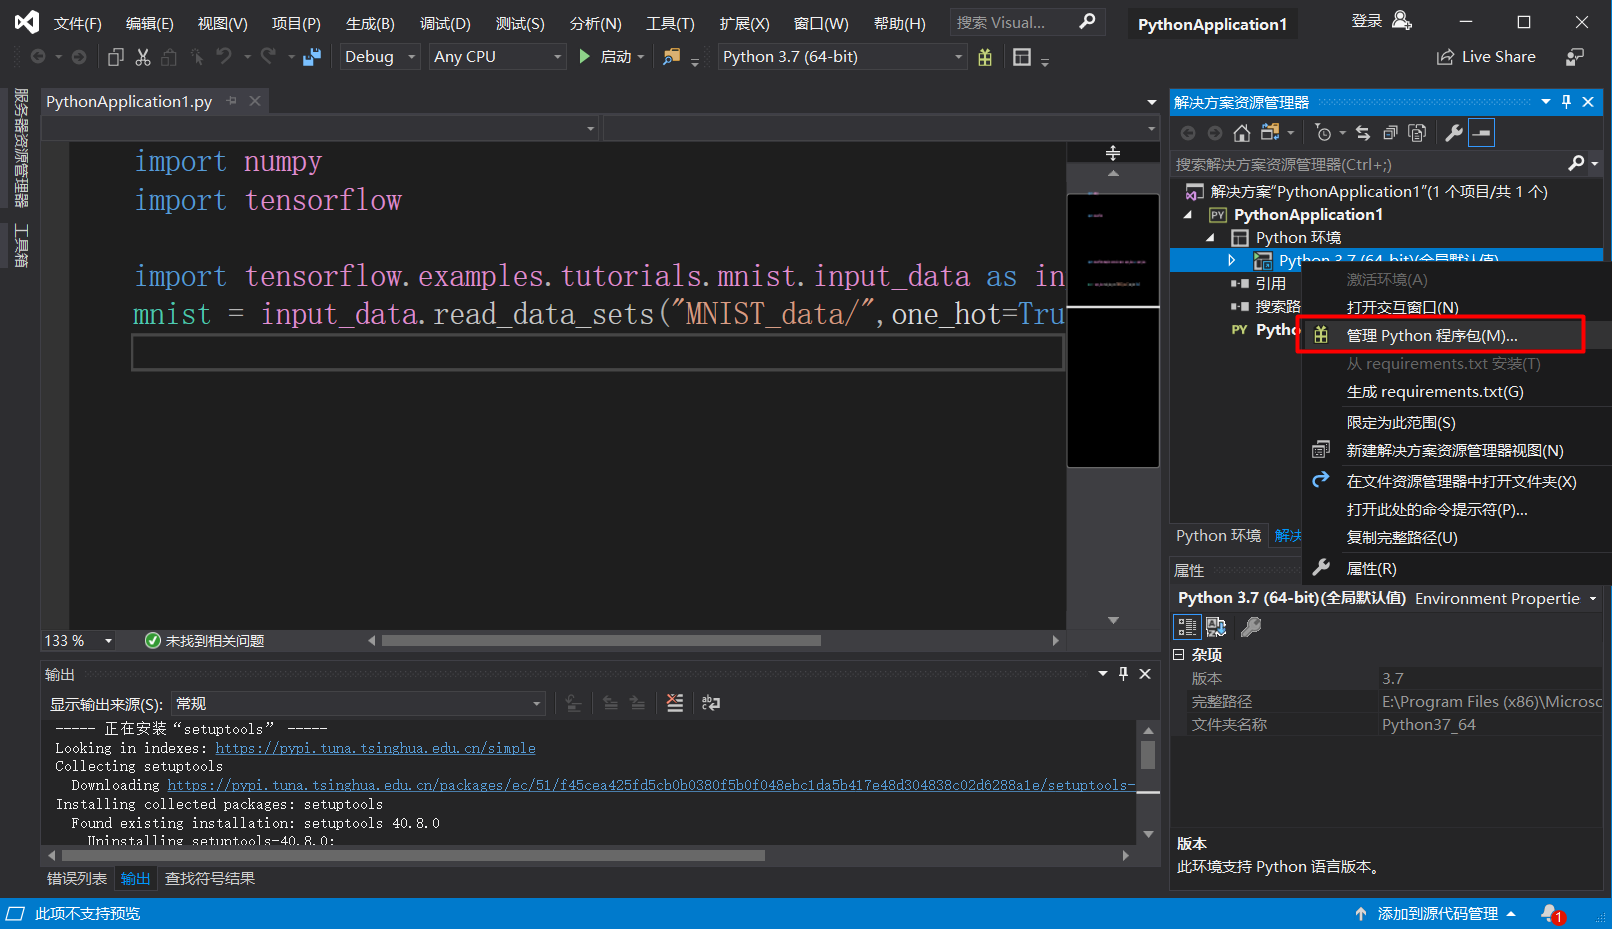Viewport: 1612px width, 929px height.
Task: Open the setuptools package download link
Action: 651,785
